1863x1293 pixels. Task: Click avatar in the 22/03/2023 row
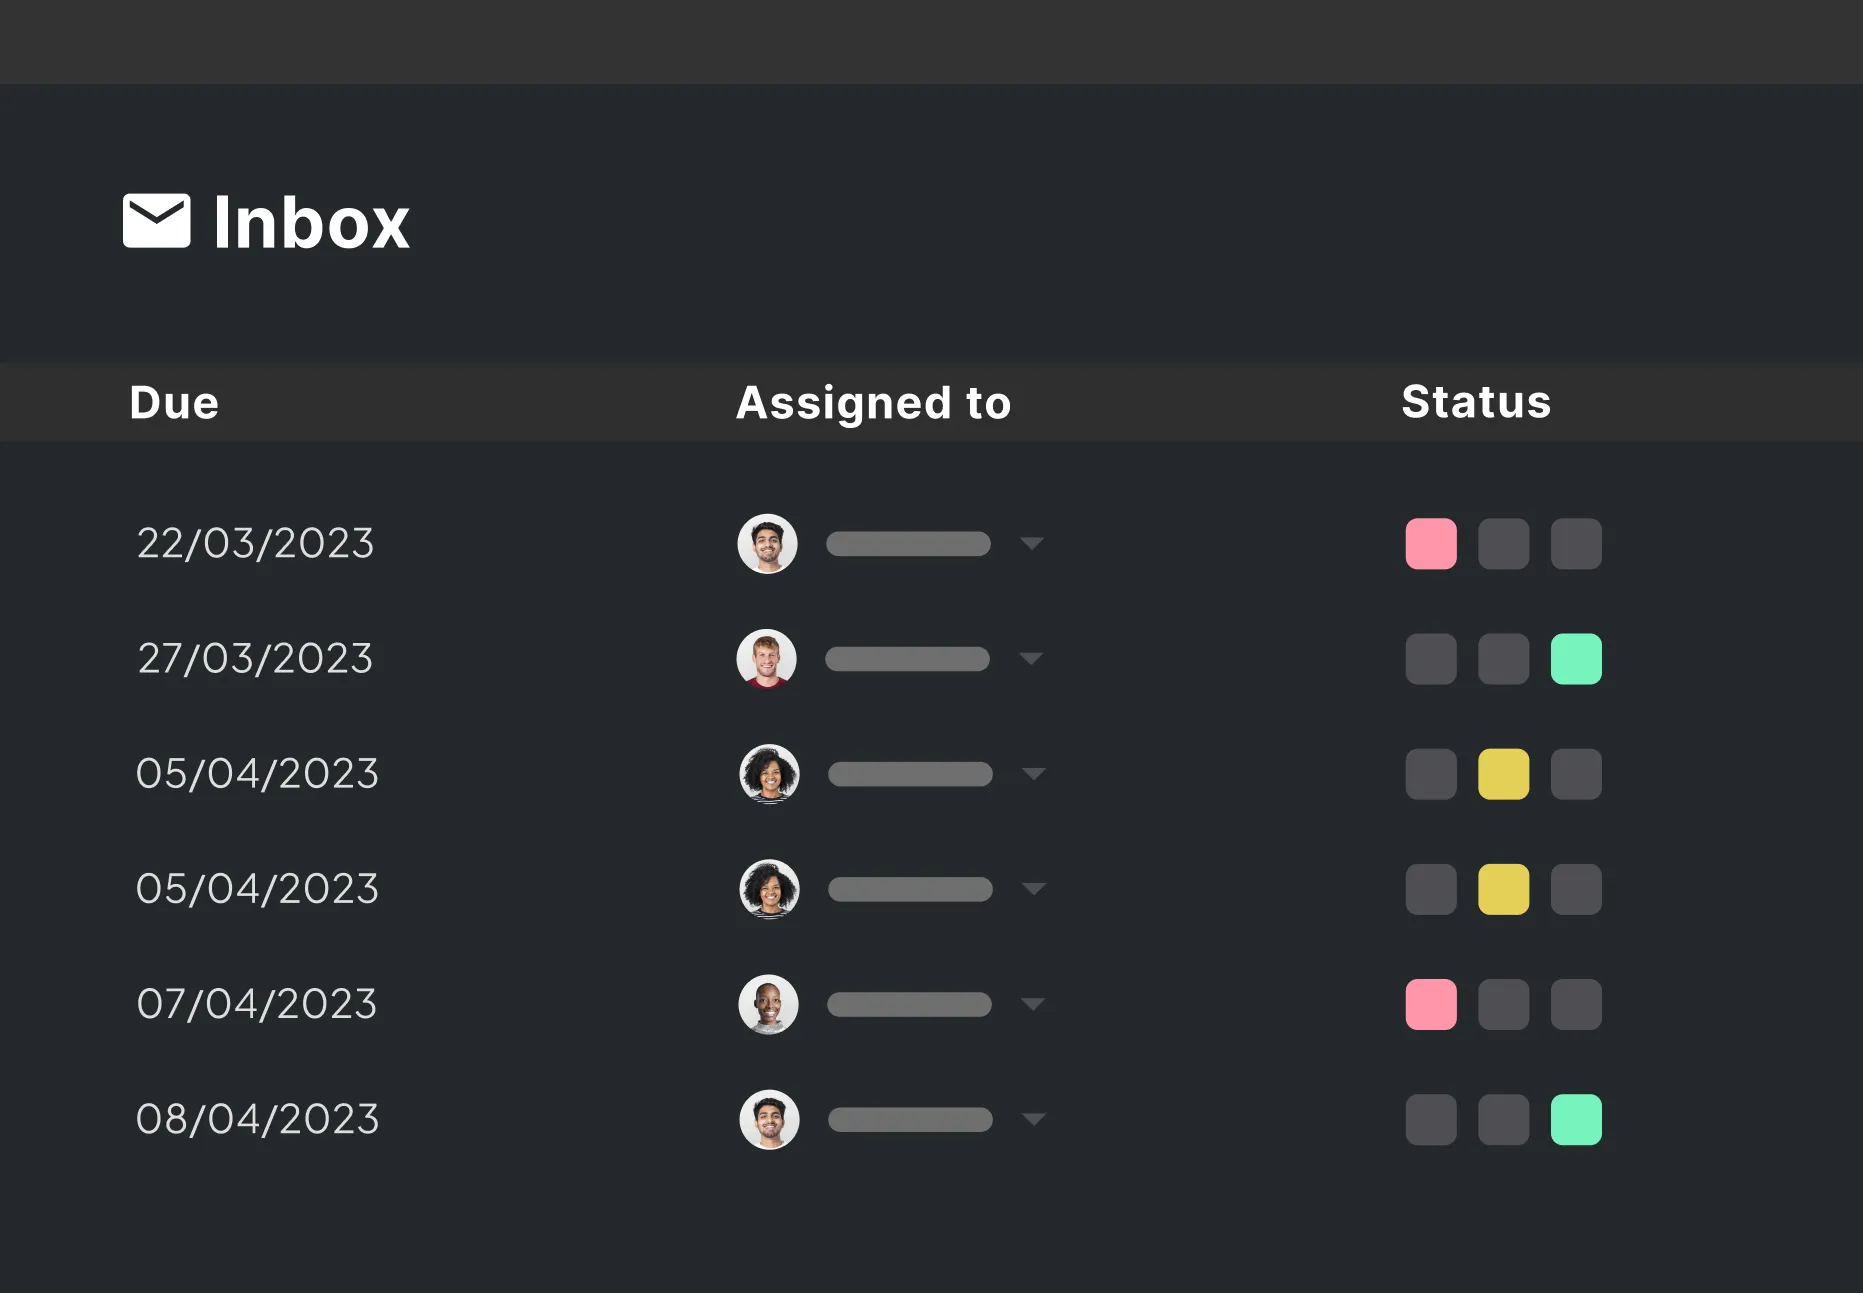[x=767, y=544]
